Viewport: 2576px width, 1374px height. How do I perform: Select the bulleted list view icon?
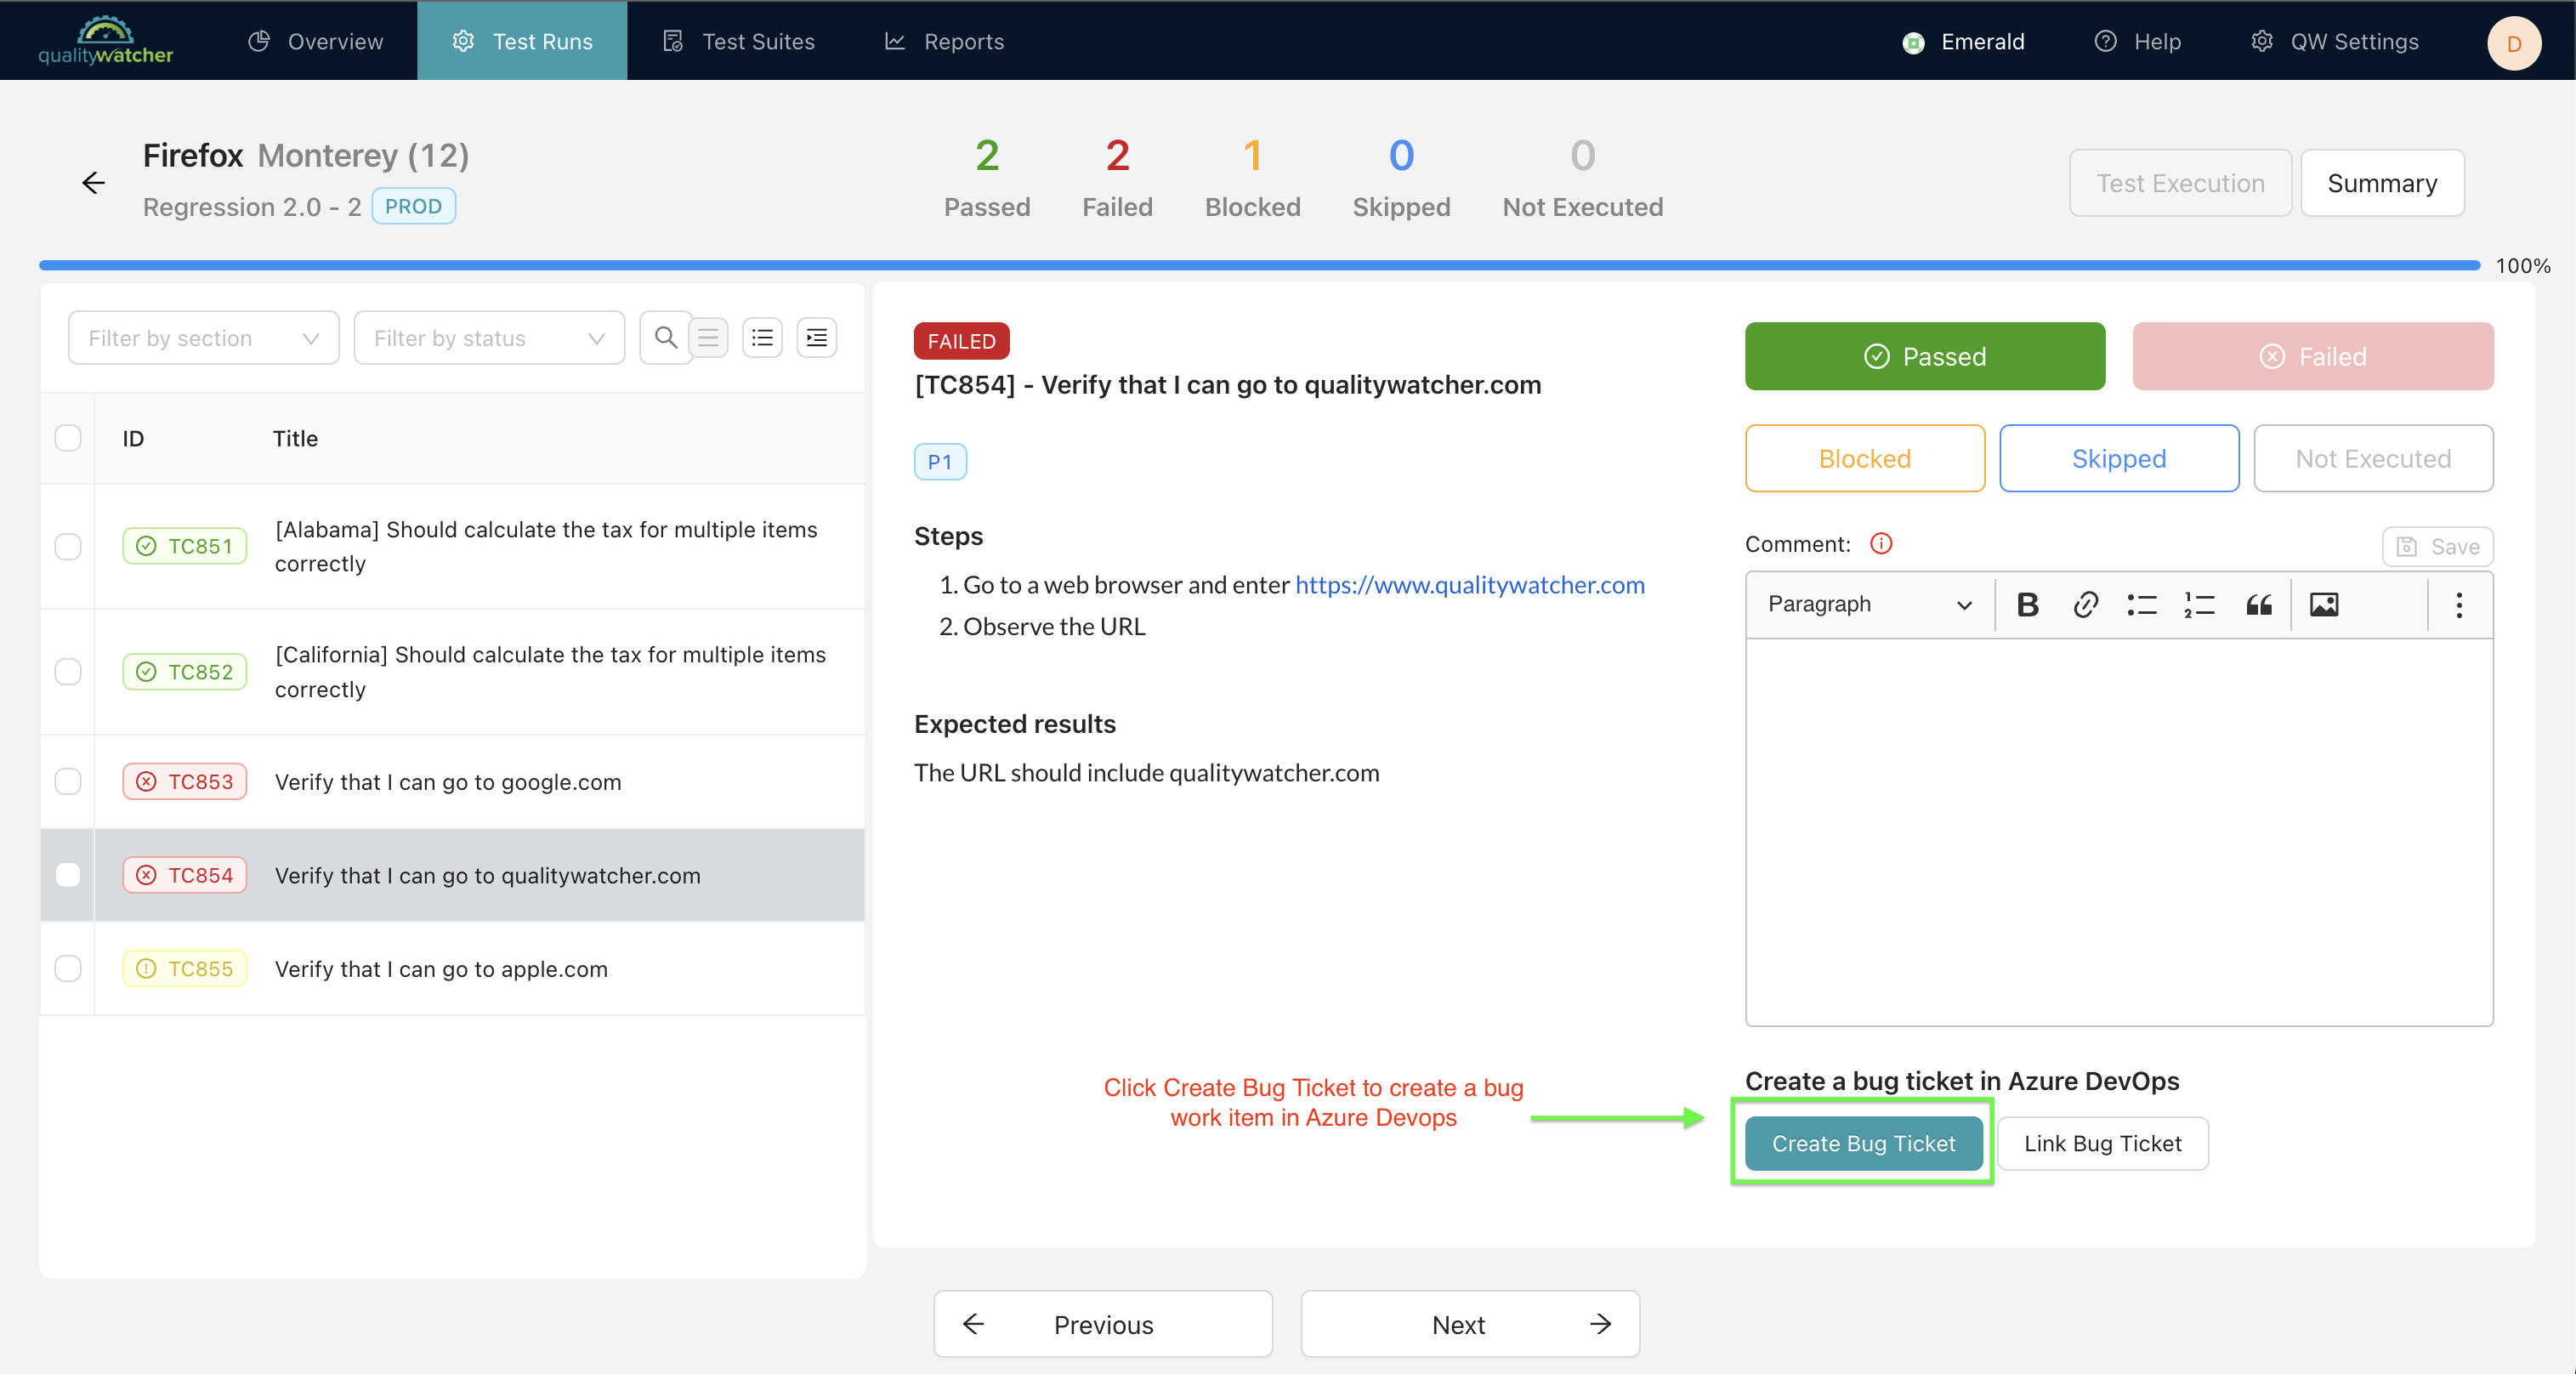pos(762,338)
